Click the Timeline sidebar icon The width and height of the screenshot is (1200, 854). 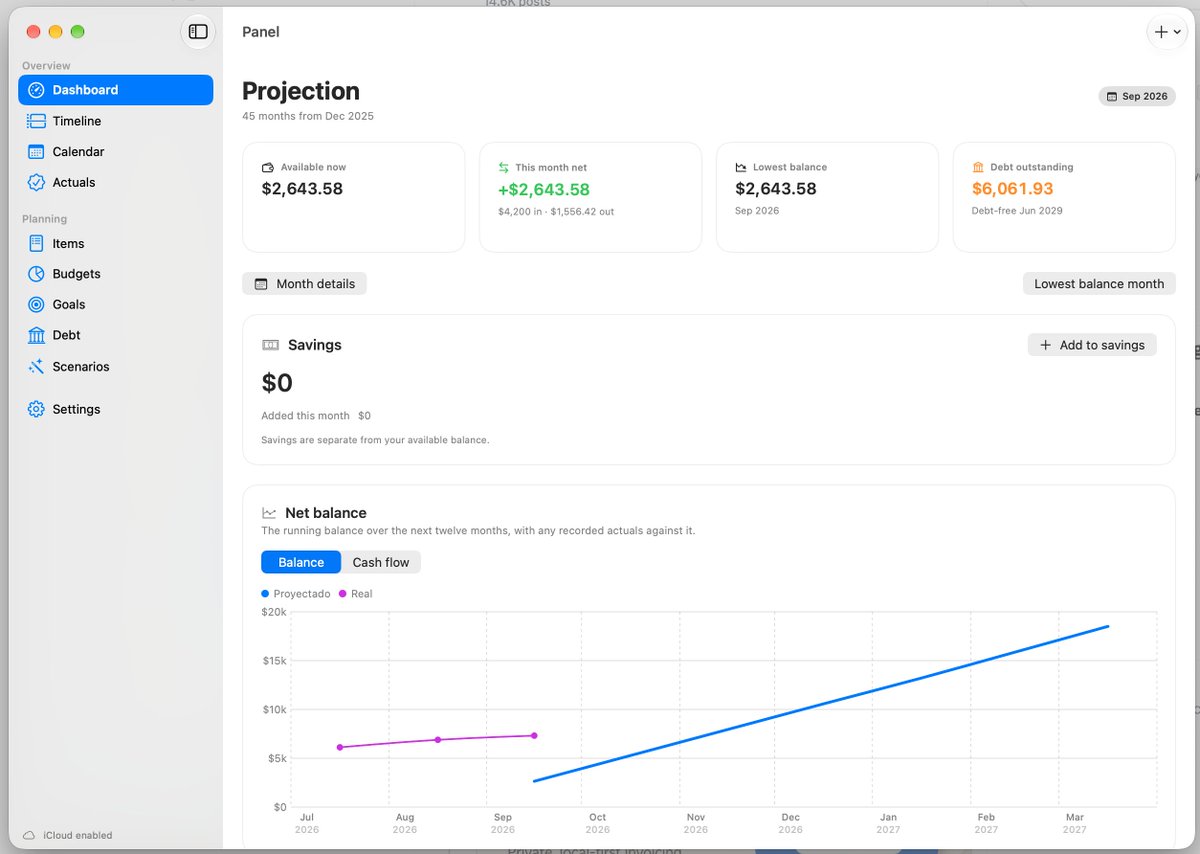36,121
